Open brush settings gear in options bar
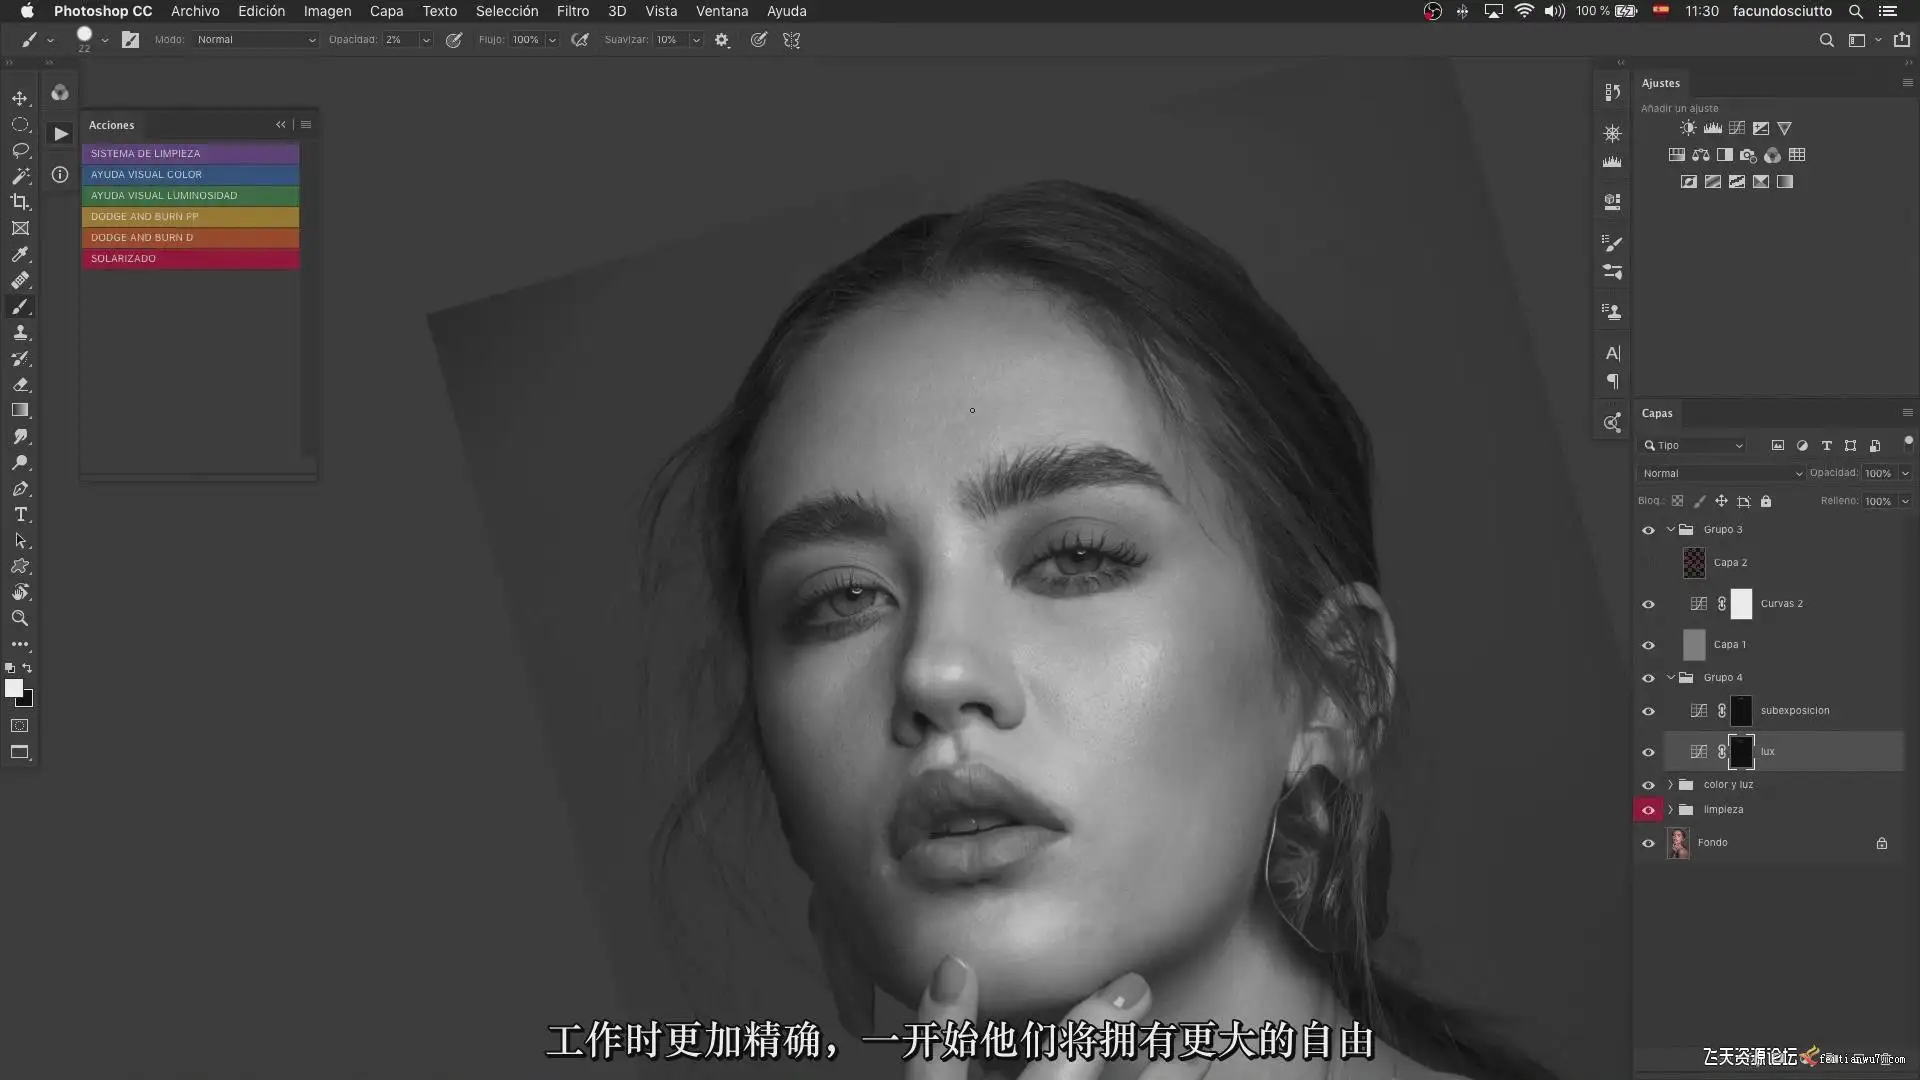This screenshot has width=1920, height=1080. pos(722,40)
